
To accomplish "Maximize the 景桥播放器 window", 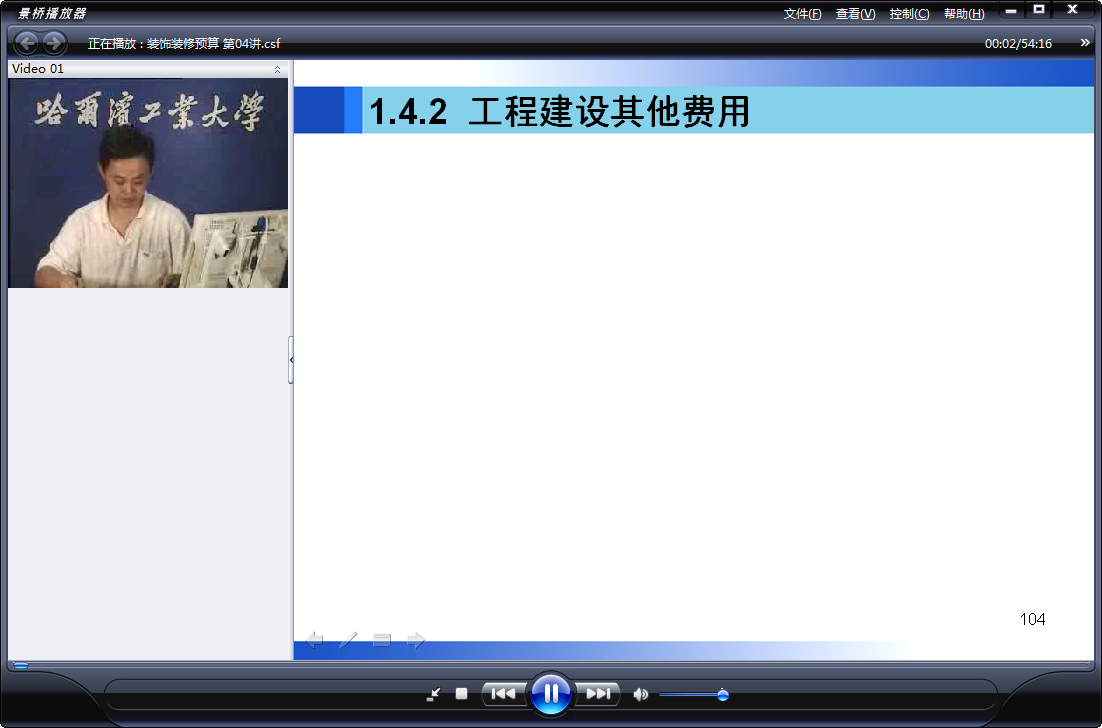I will point(1039,9).
